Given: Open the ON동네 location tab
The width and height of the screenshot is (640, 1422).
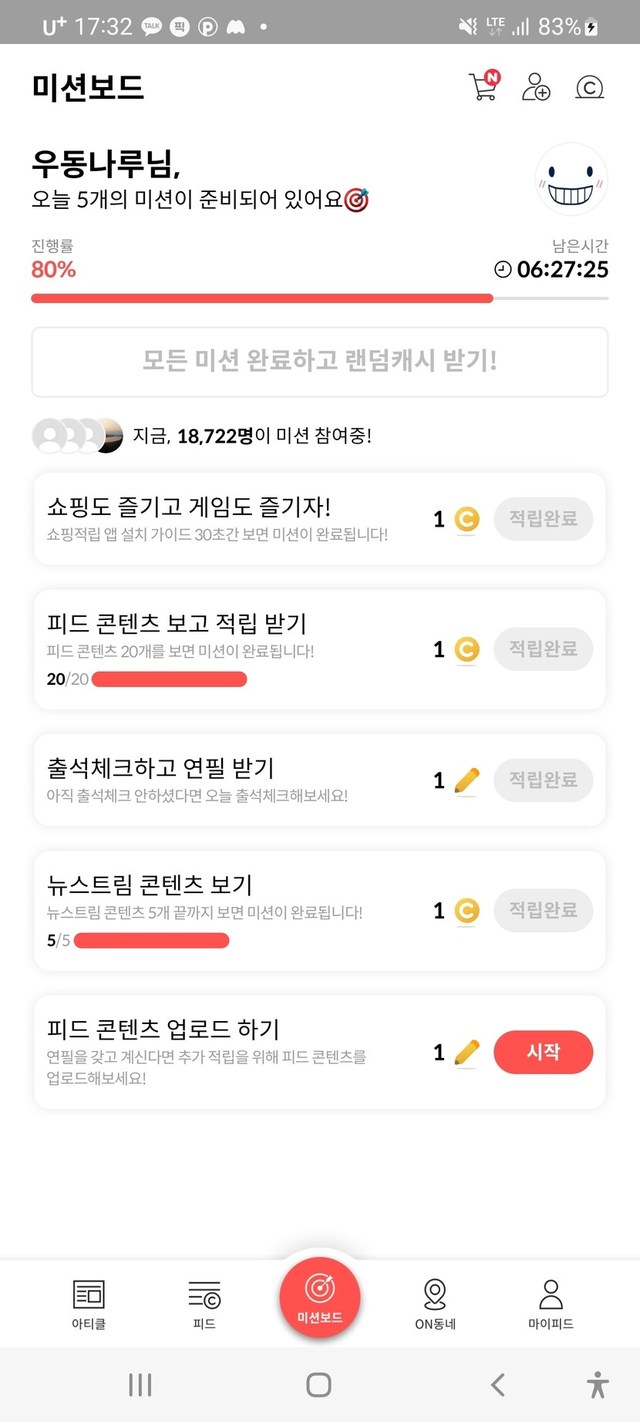Looking at the screenshot, I should click(435, 1304).
